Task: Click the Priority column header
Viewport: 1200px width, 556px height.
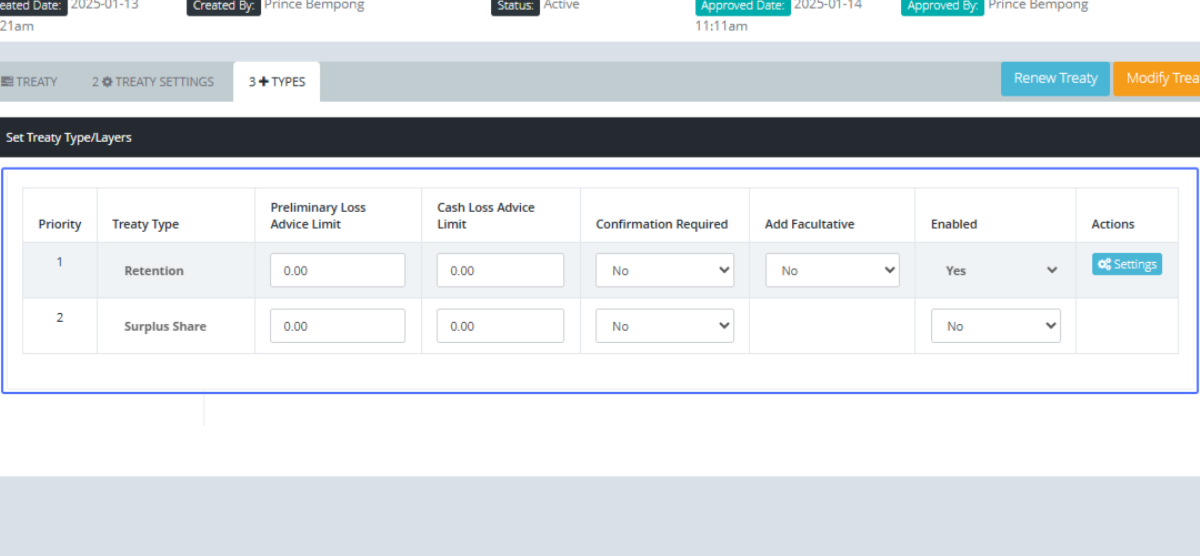Action: click(x=60, y=224)
